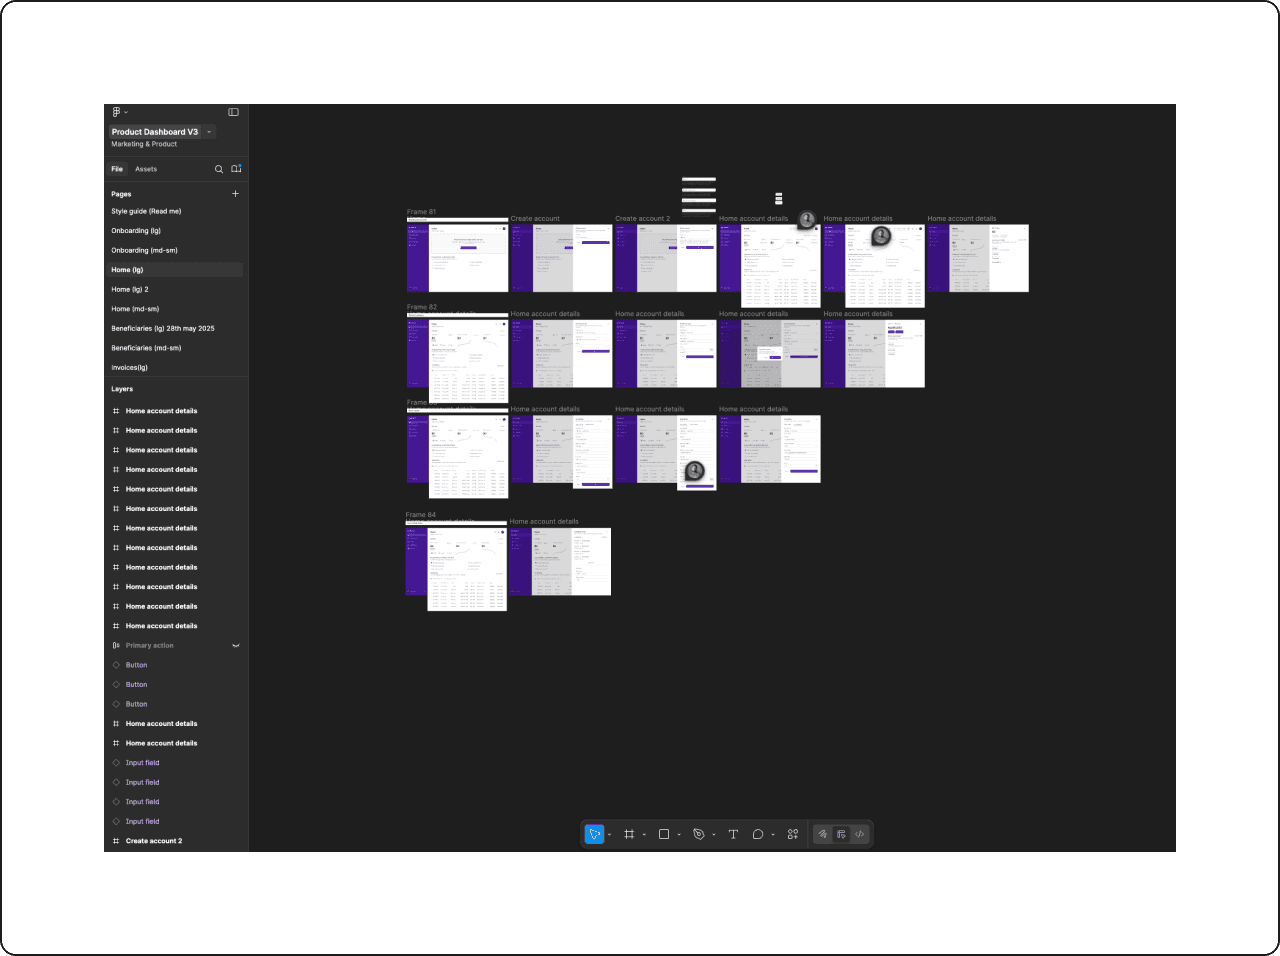
Task: Search the file with magnifier icon
Action: [219, 169]
